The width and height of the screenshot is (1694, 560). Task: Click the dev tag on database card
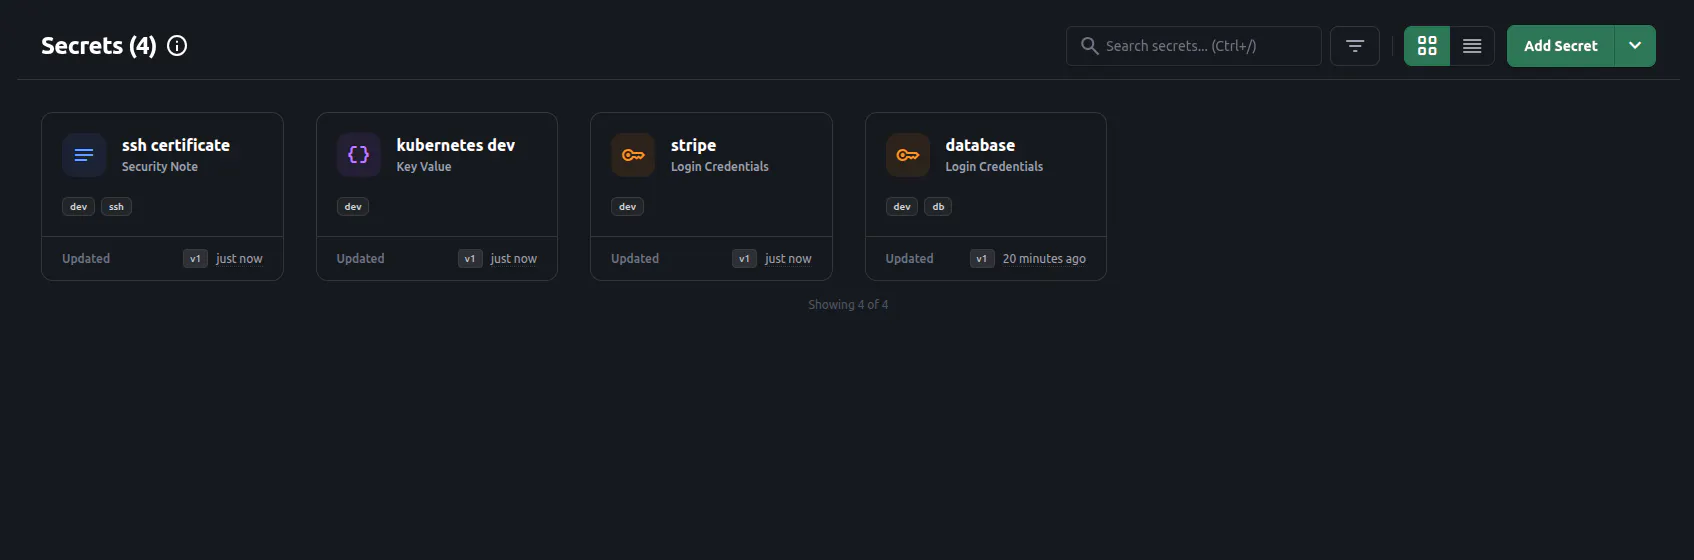tap(902, 207)
